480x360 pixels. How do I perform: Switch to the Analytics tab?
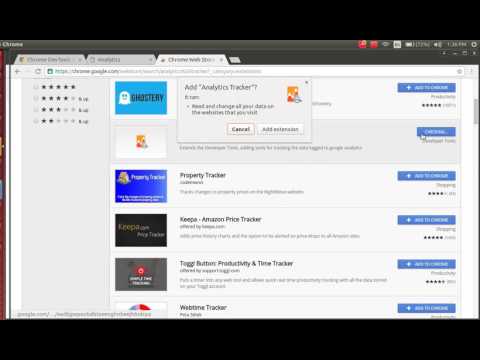[120, 60]
